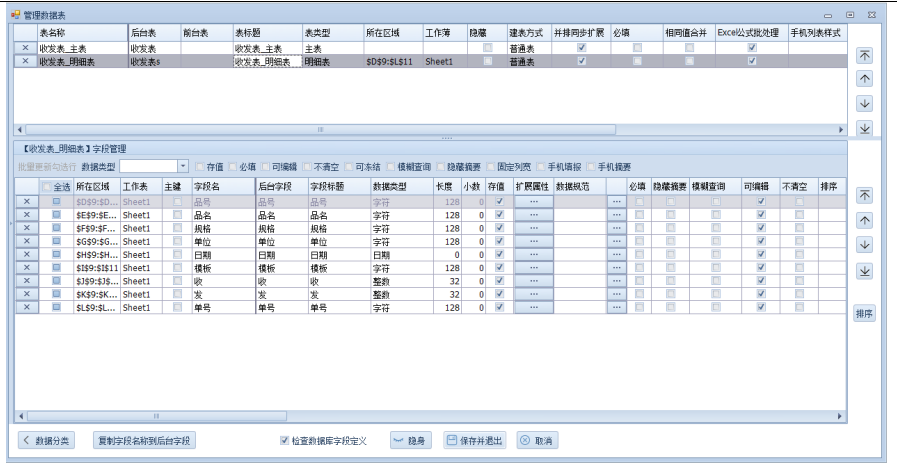
Task: Click the row select icon for 日期 field
Action: point(56,255)
